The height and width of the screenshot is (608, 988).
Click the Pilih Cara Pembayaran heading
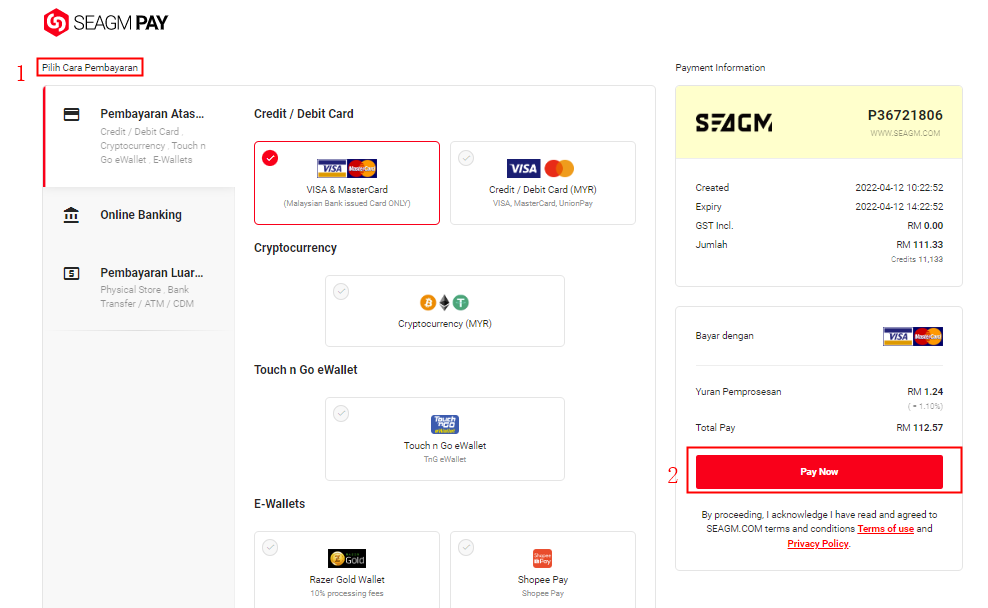click(89, 67)
